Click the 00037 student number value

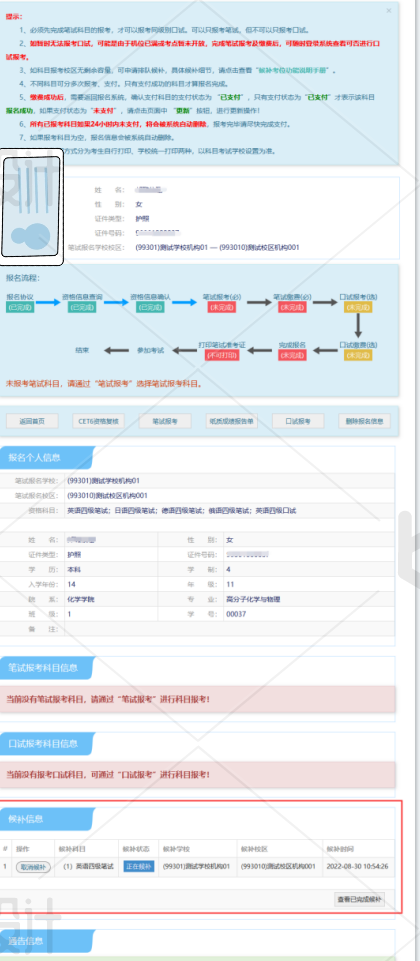coord(236,614)
